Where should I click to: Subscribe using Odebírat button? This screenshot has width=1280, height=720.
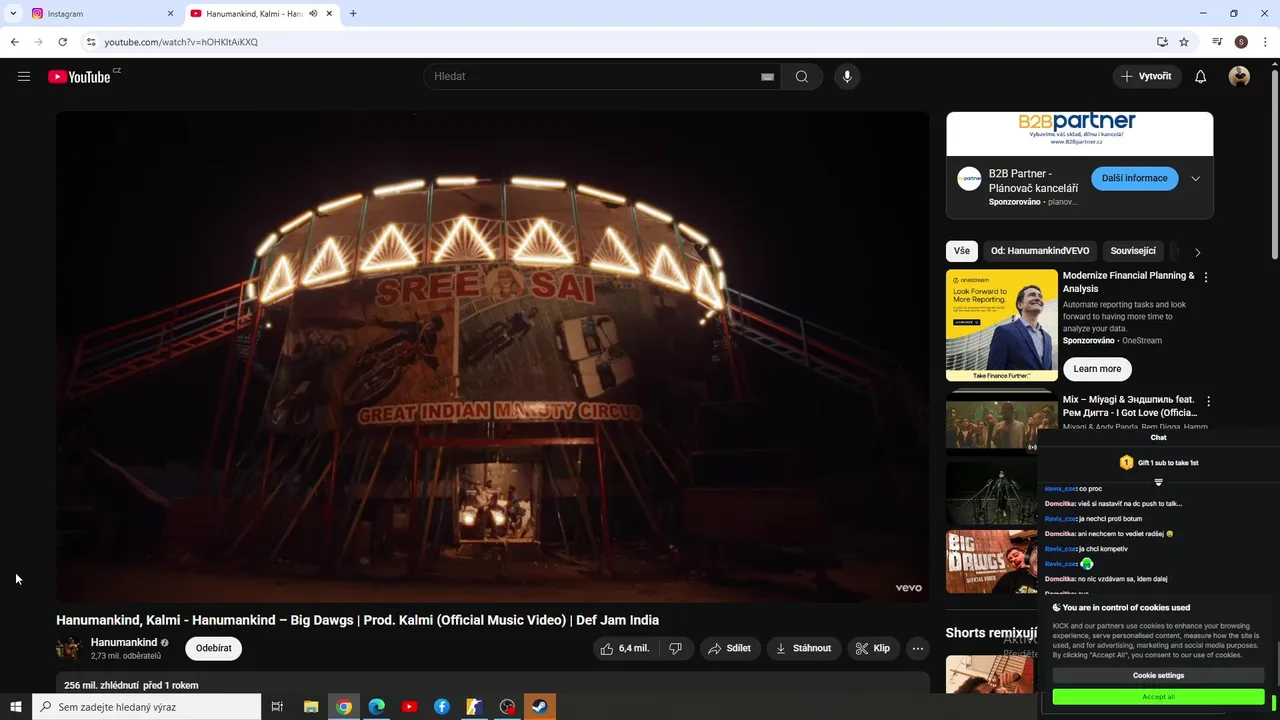tap(213, 648)
